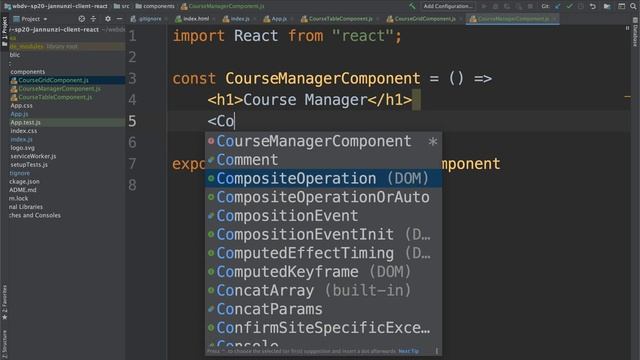Screen dimensions: 640x360
Task: Select External Libraries in project tree
Action: pos(26,207)
